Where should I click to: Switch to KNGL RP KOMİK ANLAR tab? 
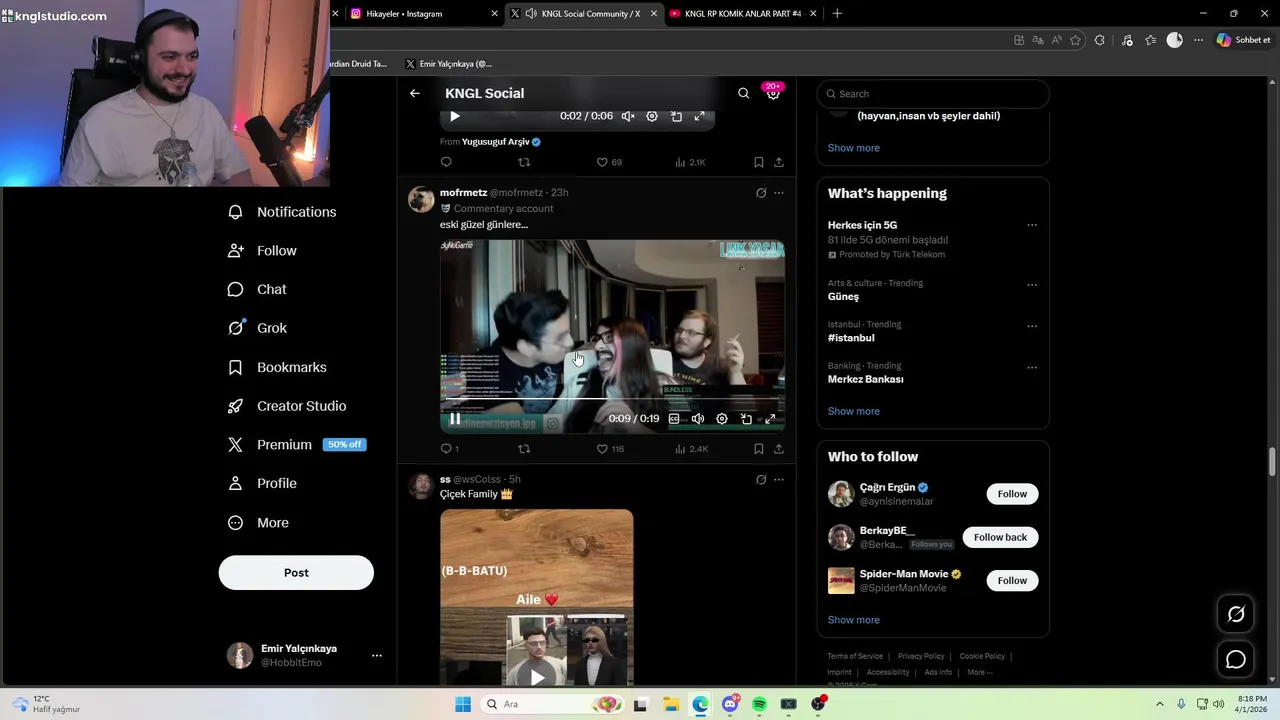(x=741, y=14)
